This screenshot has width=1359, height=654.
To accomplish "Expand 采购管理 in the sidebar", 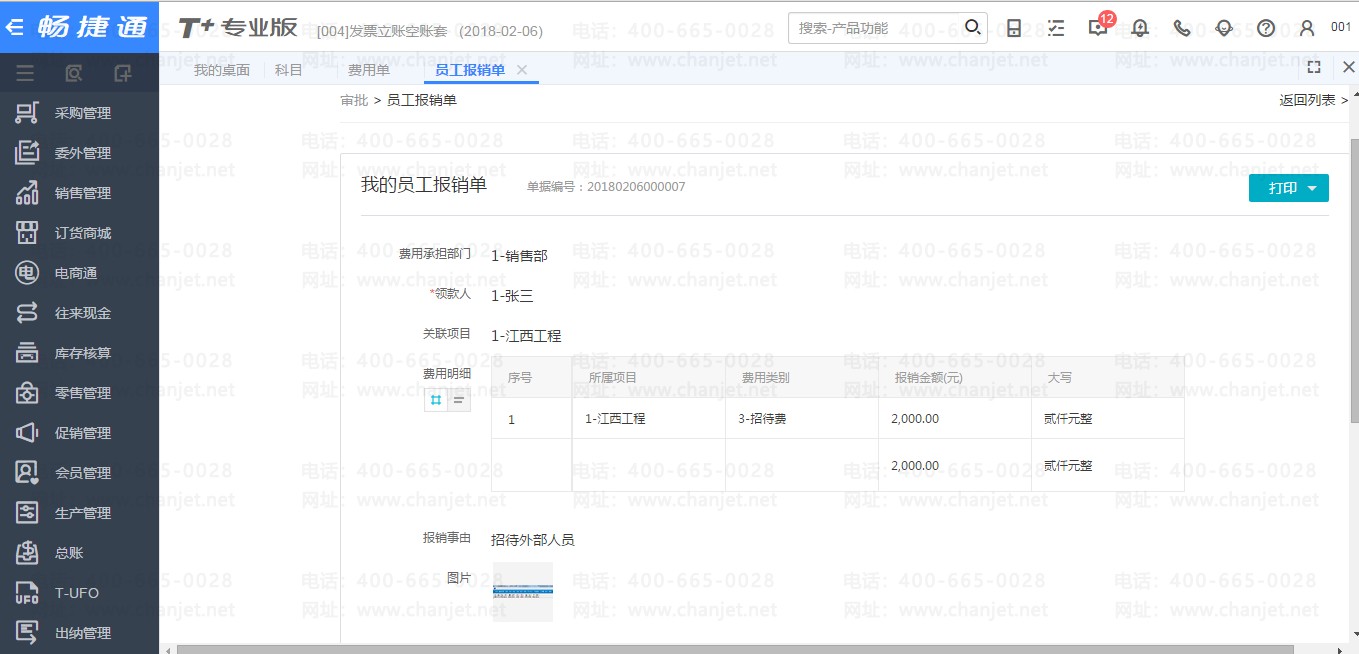I will [82, 113].
